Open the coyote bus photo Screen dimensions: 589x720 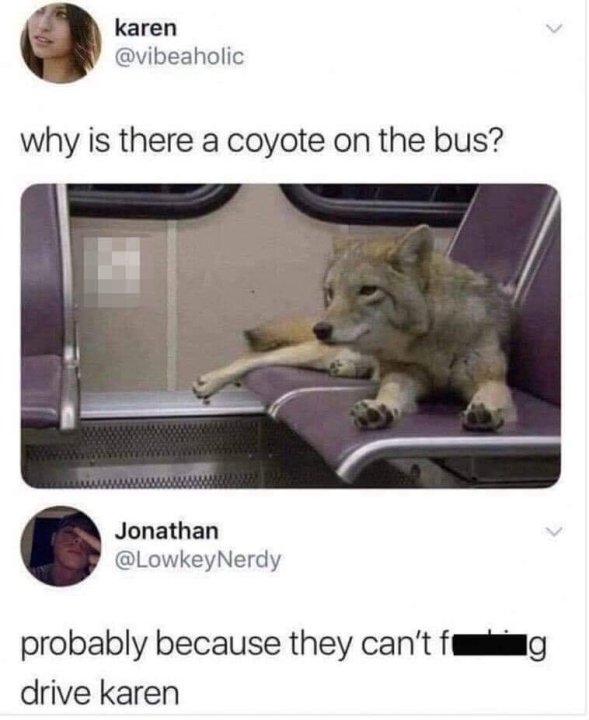click(291, 336)
